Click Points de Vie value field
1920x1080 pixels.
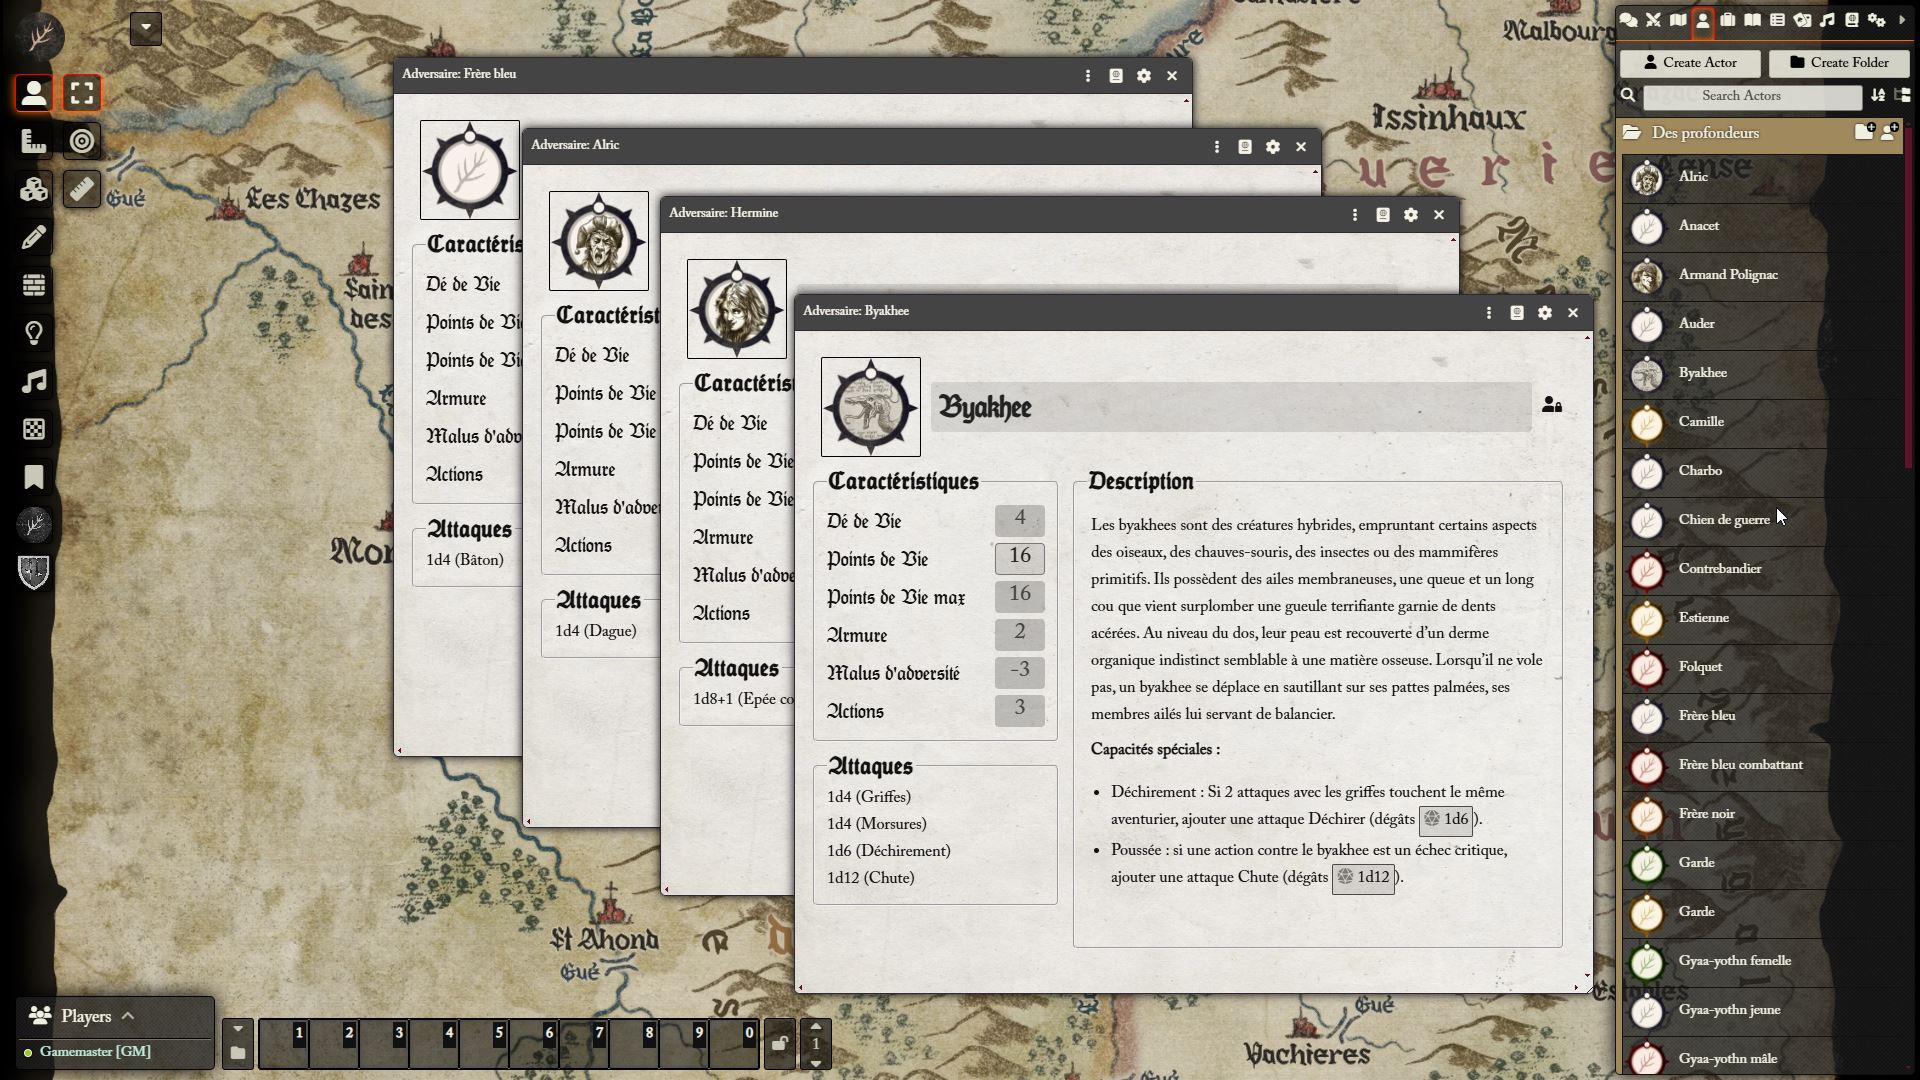[x=1019, y=558]
